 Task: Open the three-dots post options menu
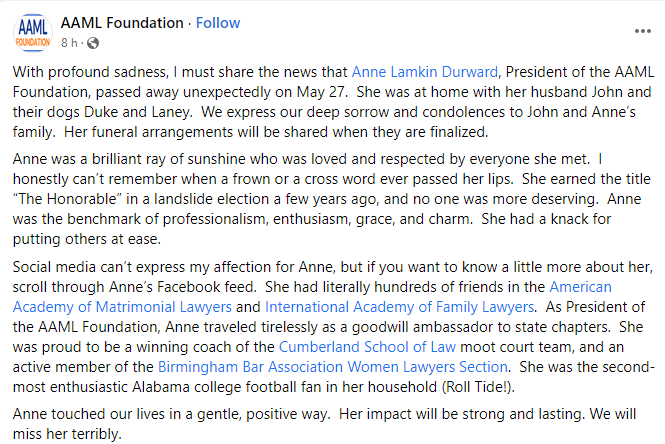[x=642, y=32]
